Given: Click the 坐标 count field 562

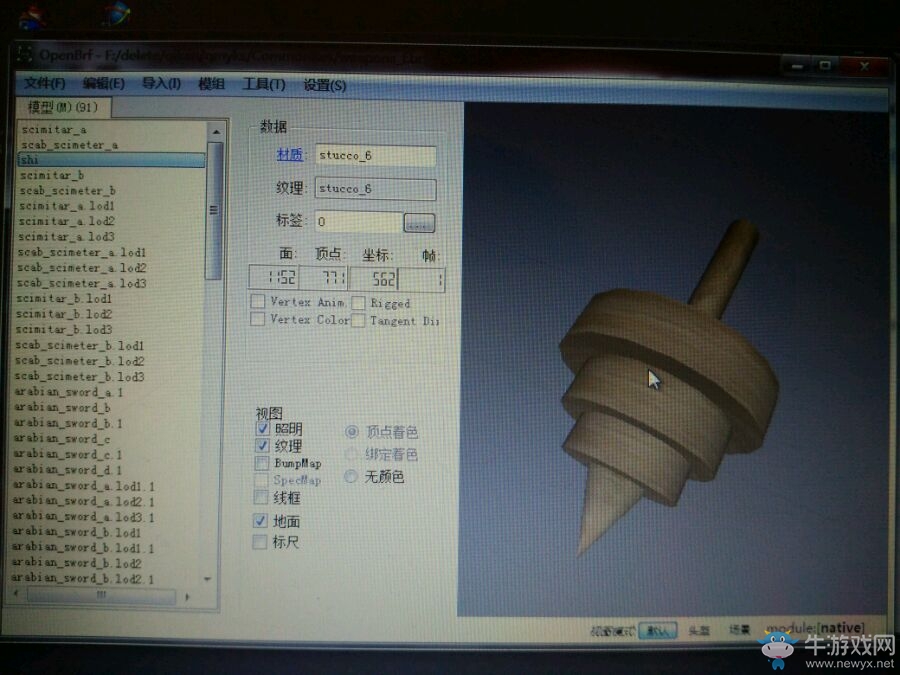Looking at the screenshot, I should click(373, 280).
